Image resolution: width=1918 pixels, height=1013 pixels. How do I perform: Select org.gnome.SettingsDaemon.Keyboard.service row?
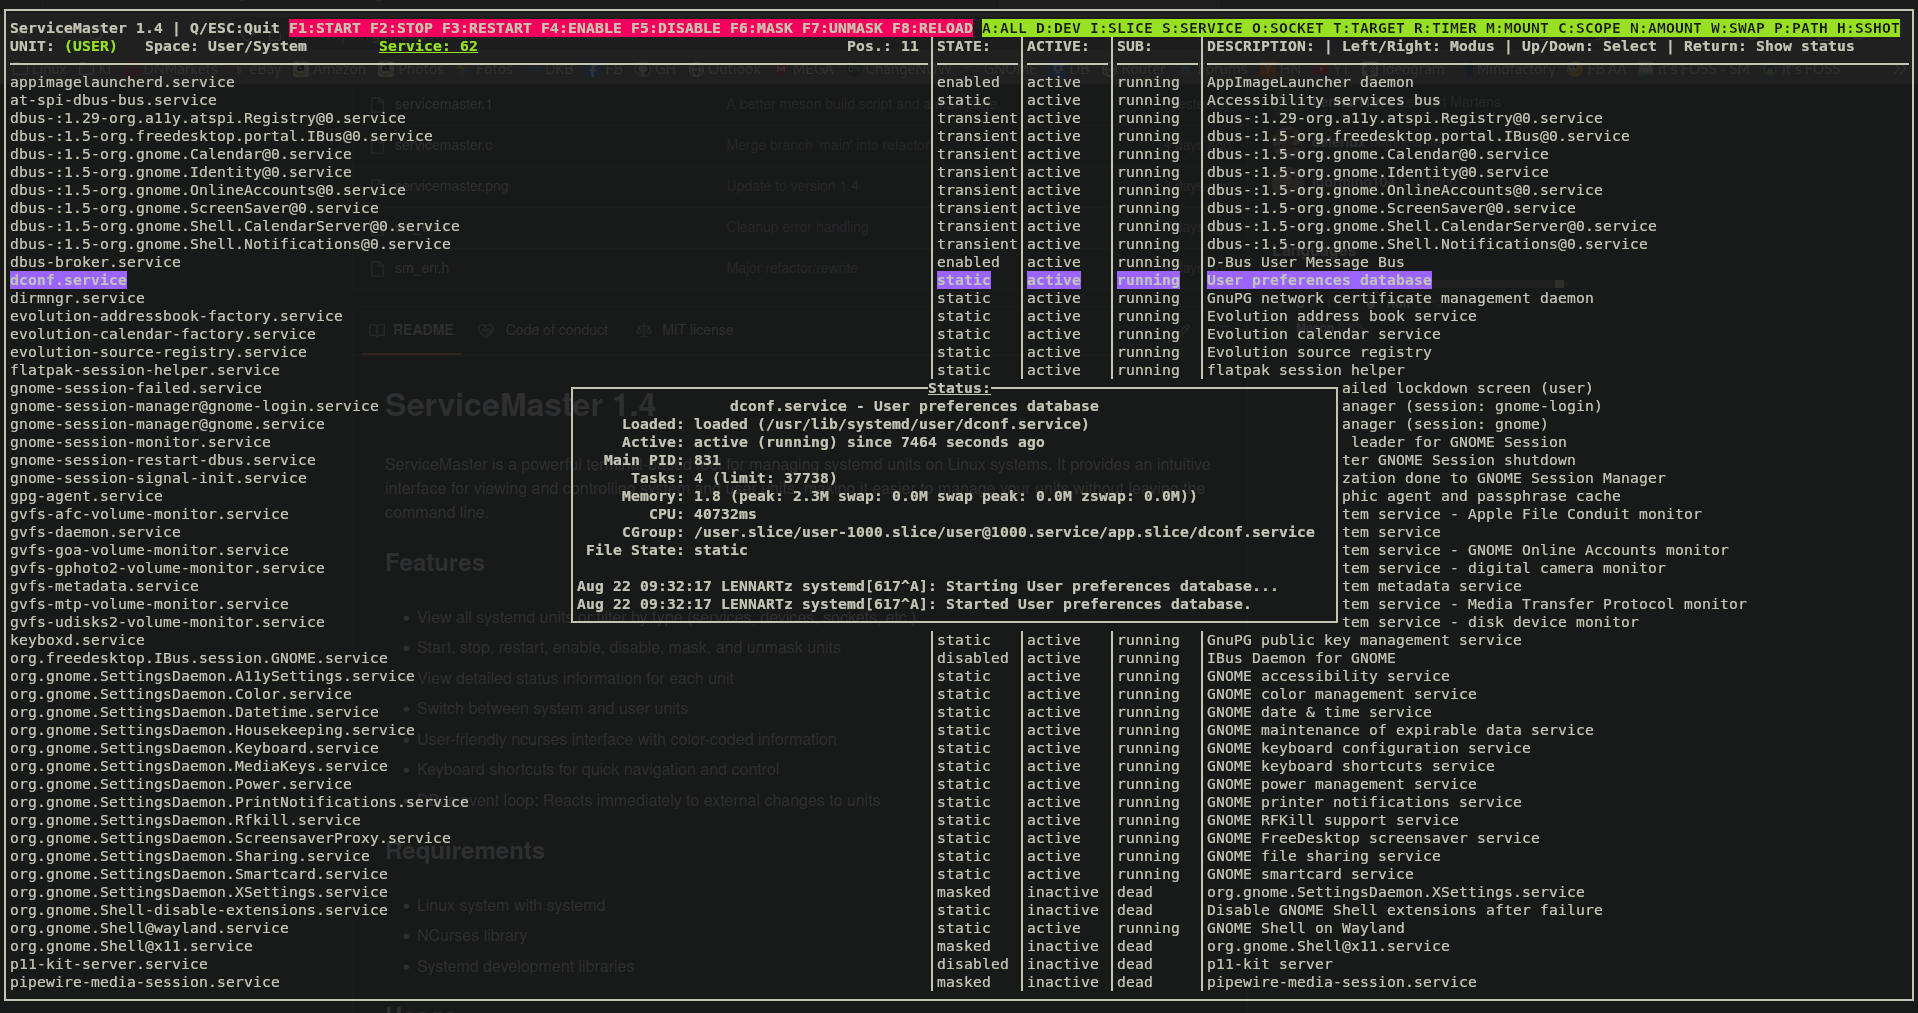click(x=194, y=748)
